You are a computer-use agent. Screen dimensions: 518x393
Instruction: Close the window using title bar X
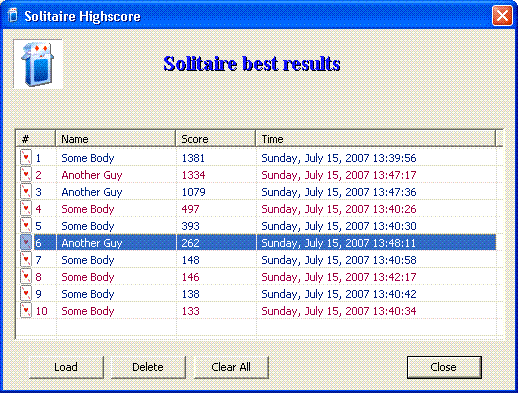(x=502, y=15)
